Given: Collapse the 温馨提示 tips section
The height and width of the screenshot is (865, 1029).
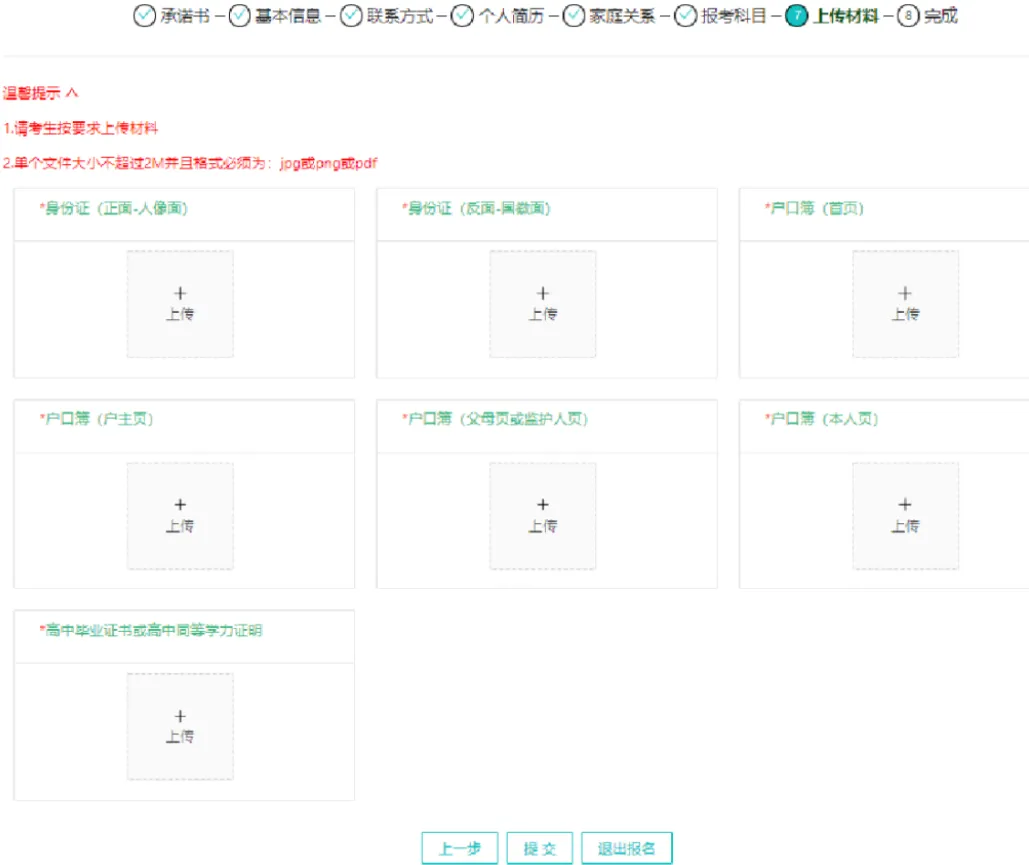Looking at the screenshot, I should (x=72, y=93).
